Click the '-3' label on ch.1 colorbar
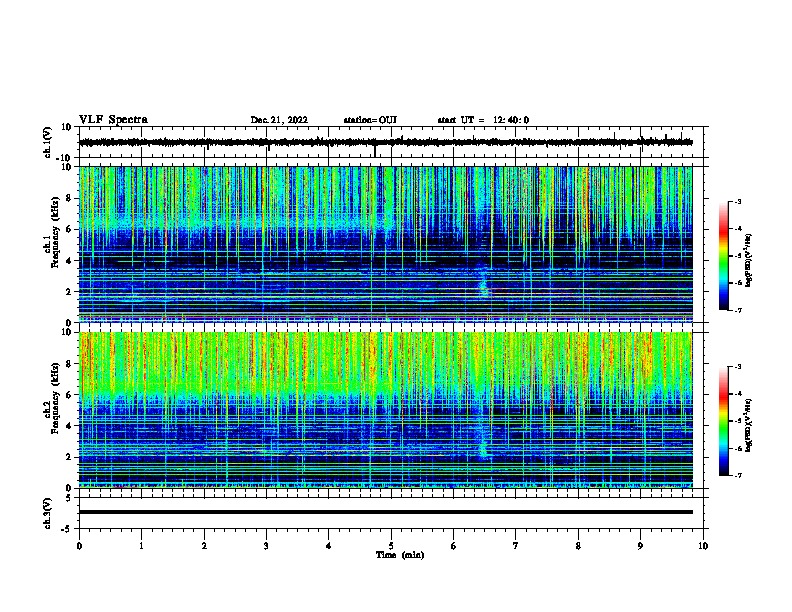This screenshot has height=612, width=792. 738,201
